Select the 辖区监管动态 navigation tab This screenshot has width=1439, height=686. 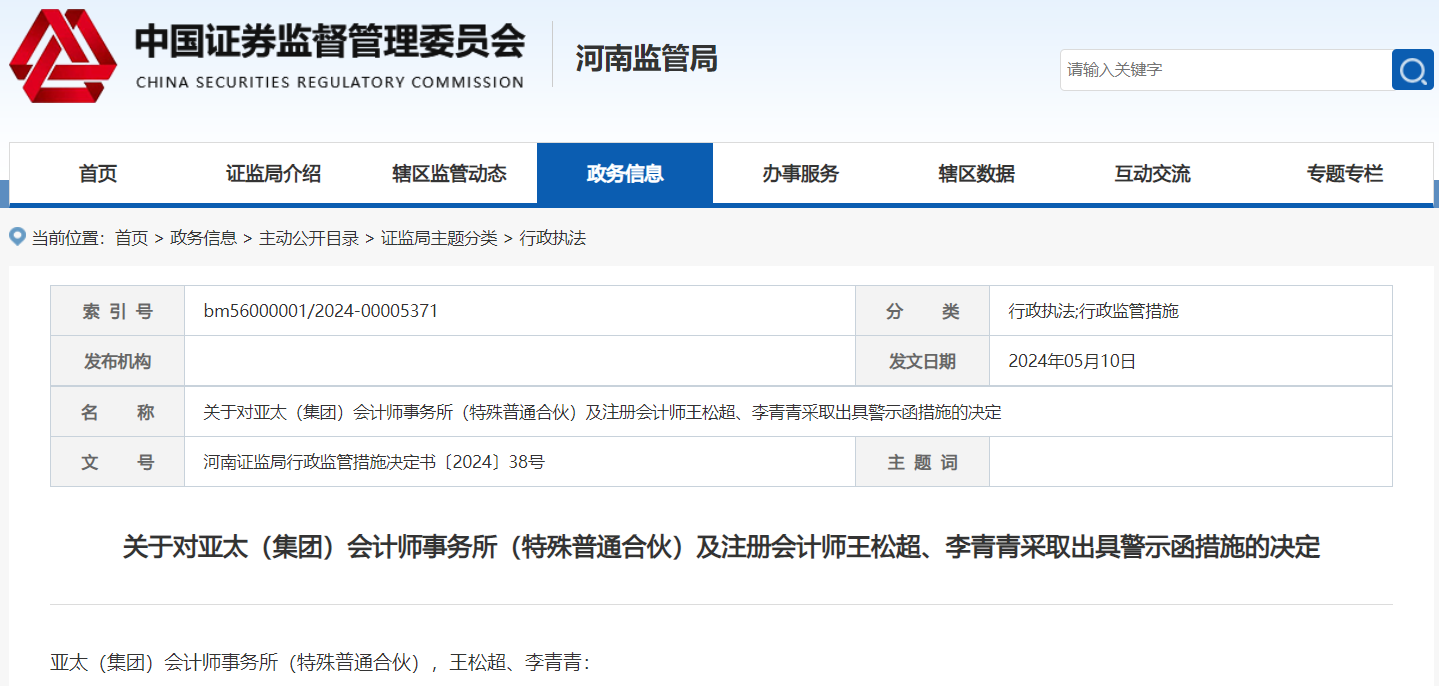[448, 172]
